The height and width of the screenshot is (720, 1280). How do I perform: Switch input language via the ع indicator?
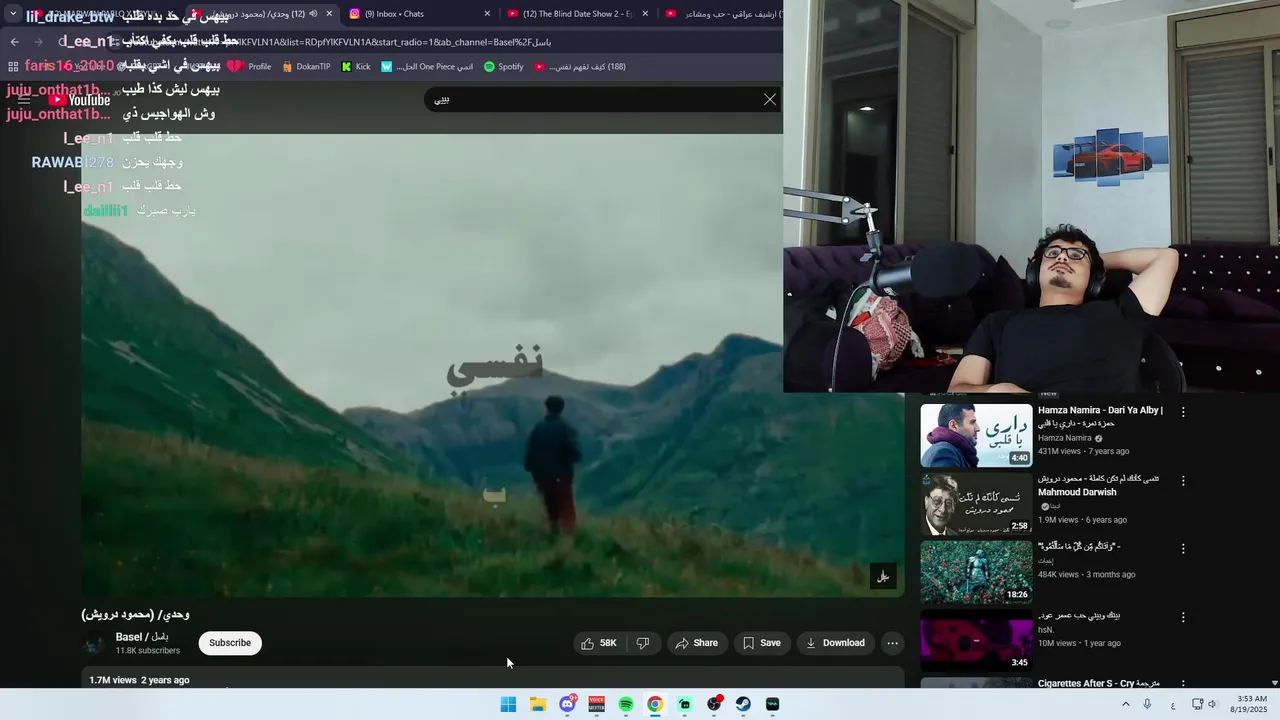(x=1173, y=704)
